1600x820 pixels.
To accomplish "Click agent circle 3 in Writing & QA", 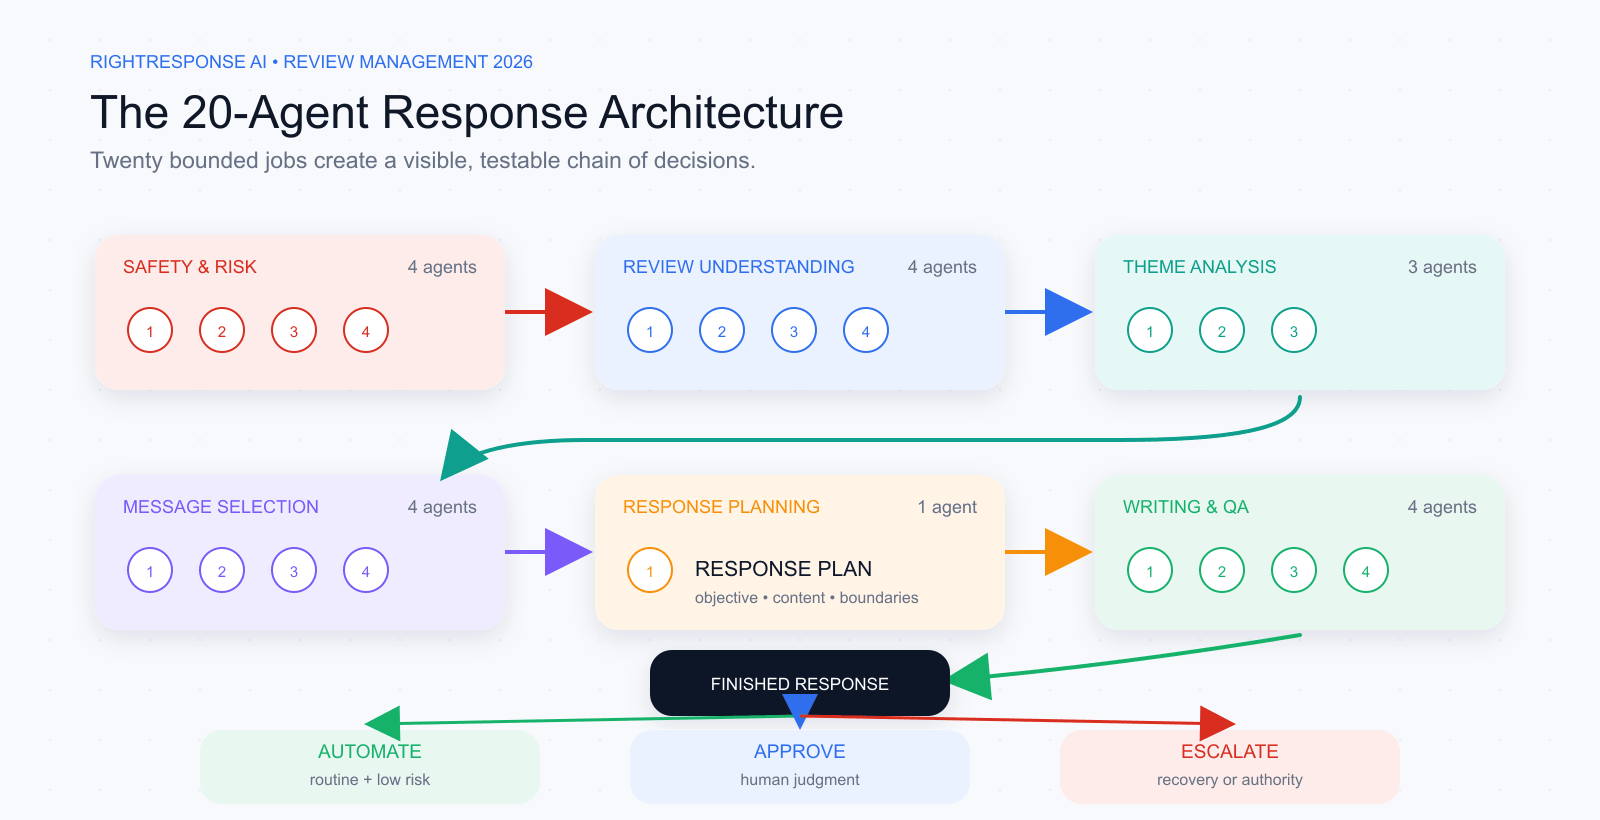I will pyautogui.click(x=1294, y=571).
